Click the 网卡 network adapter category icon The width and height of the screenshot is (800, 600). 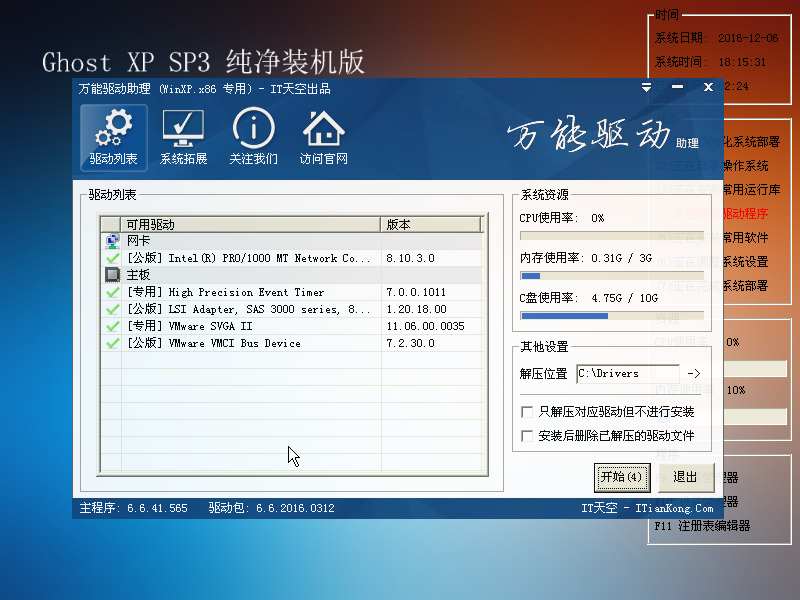pos(112,240)
